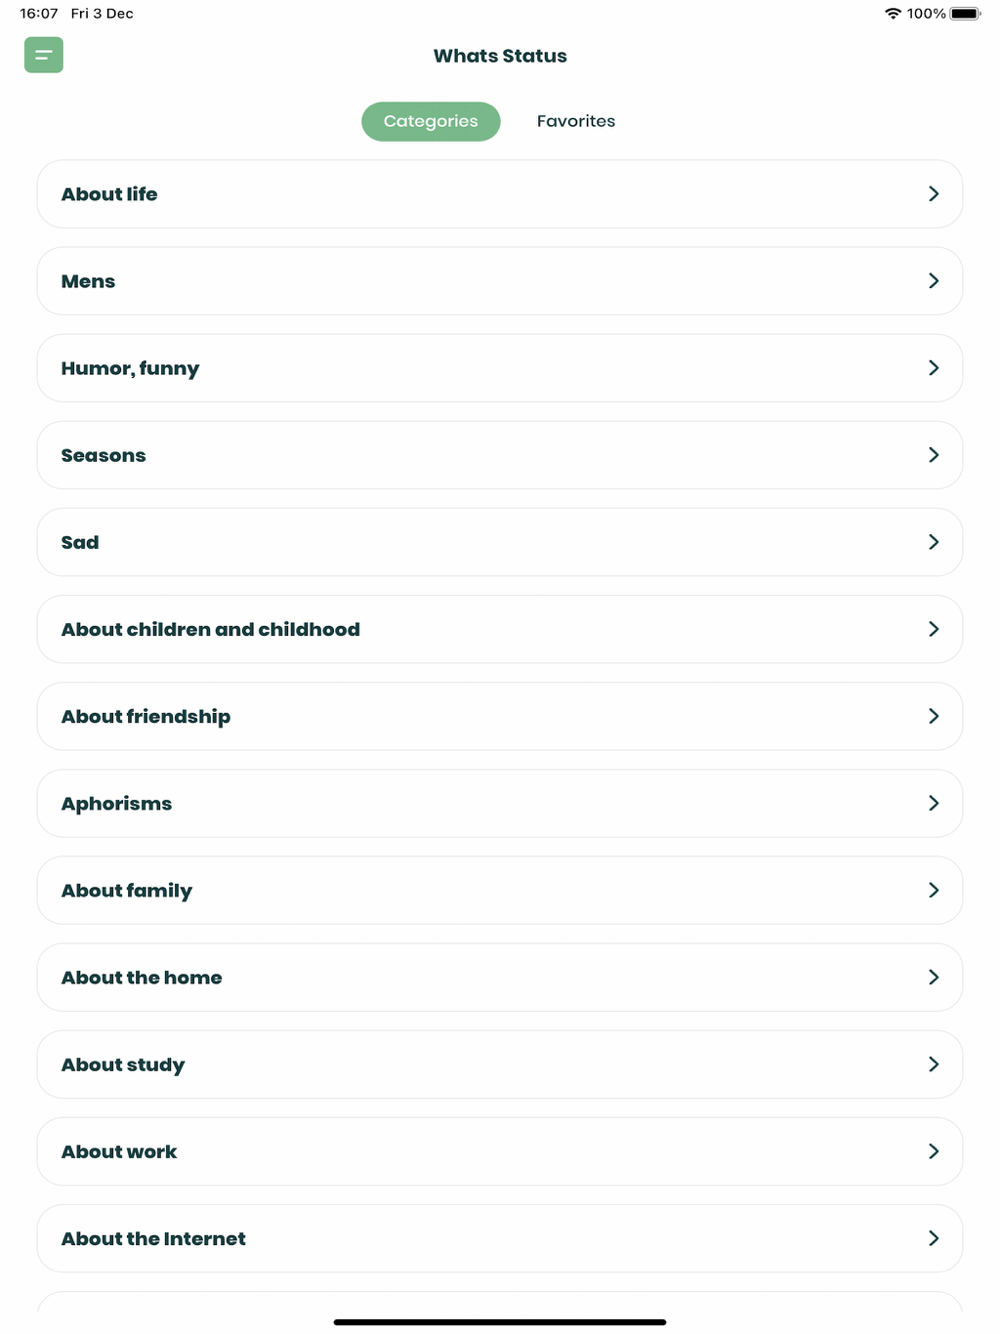Tap the home indicator bar
1000x1334 pixels.
pos(500,1322)
